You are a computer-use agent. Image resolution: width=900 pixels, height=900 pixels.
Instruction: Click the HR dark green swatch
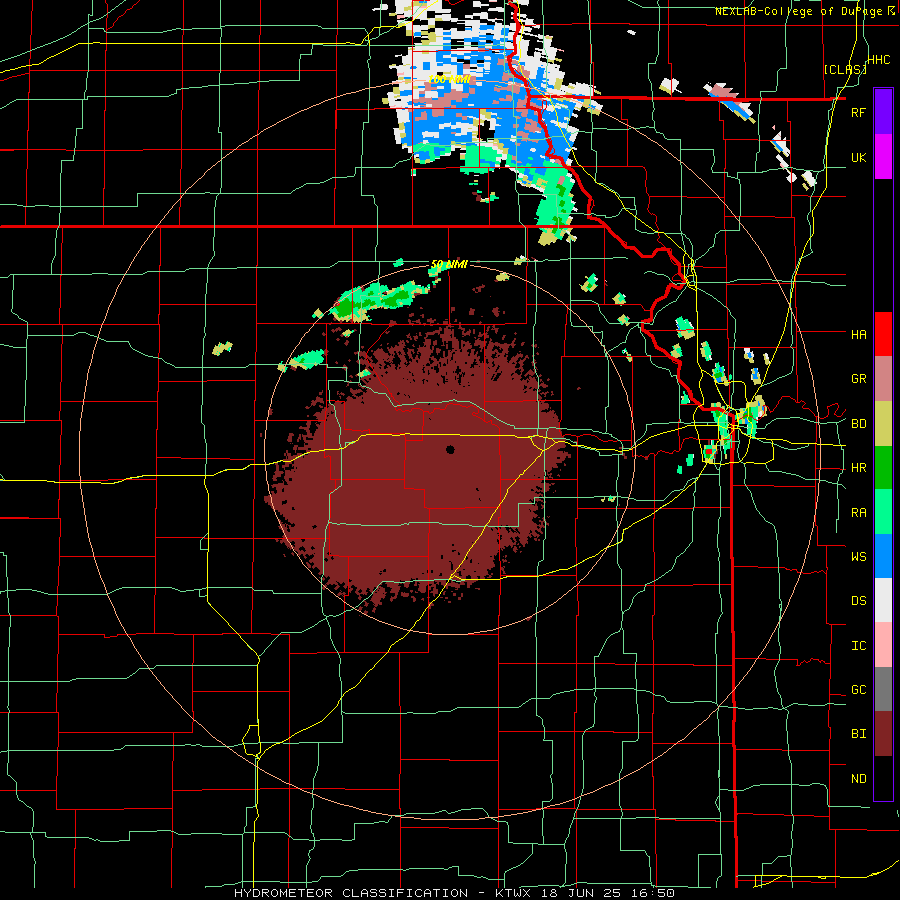[x=883, y=467]
